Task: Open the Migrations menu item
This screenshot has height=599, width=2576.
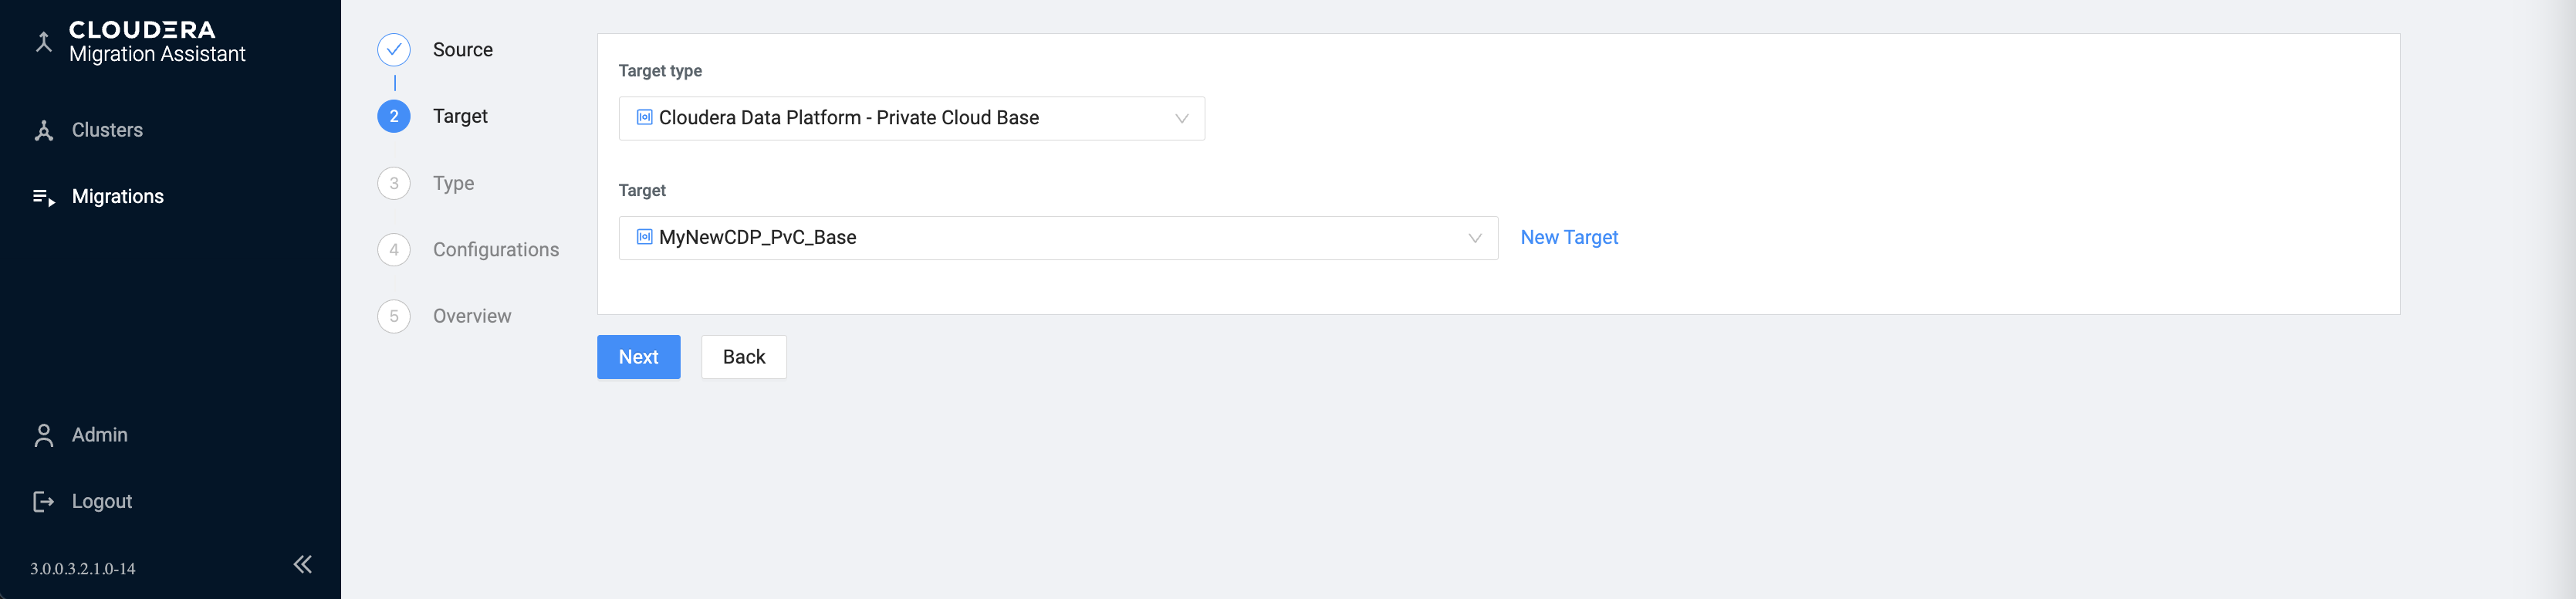Action: [x=118, y=197]
